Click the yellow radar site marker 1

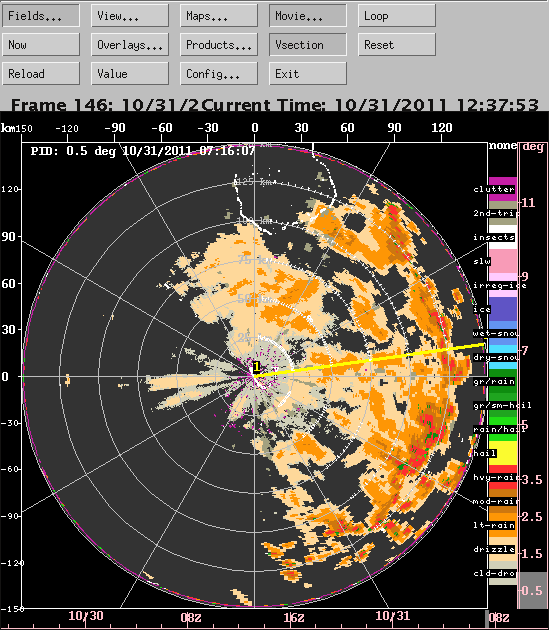256,367
